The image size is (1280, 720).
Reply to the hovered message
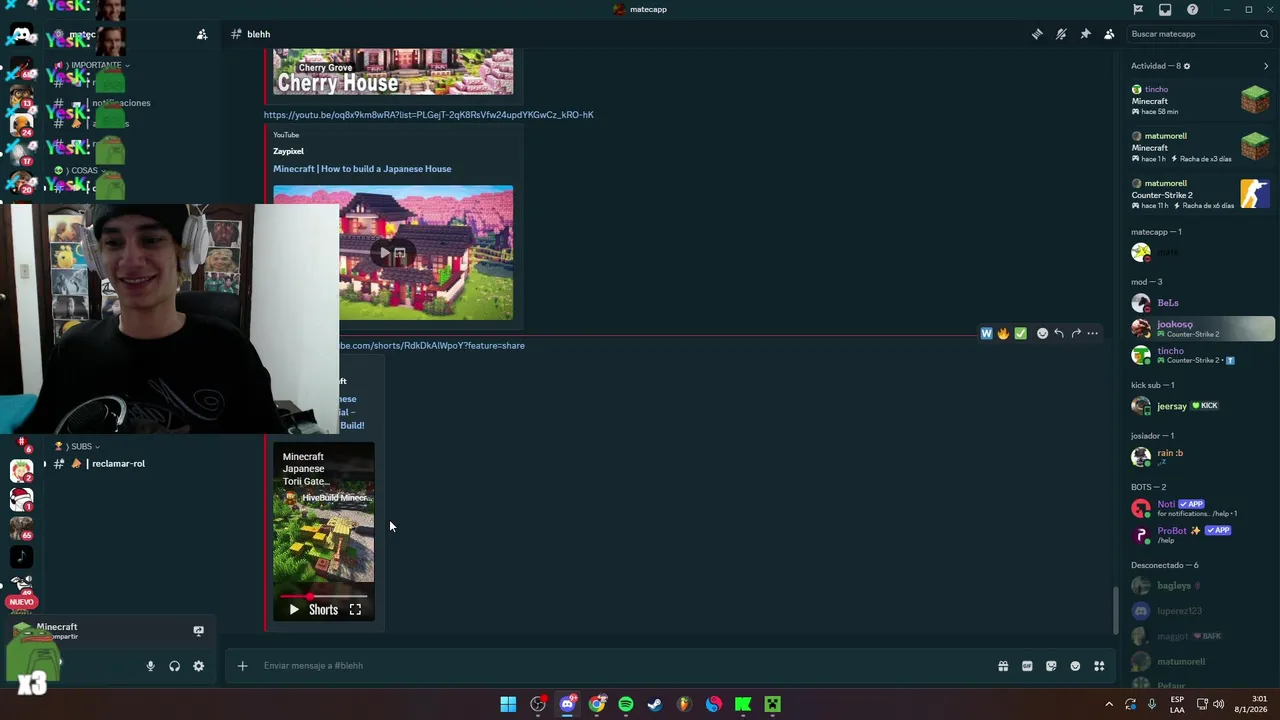[1059, 334]
